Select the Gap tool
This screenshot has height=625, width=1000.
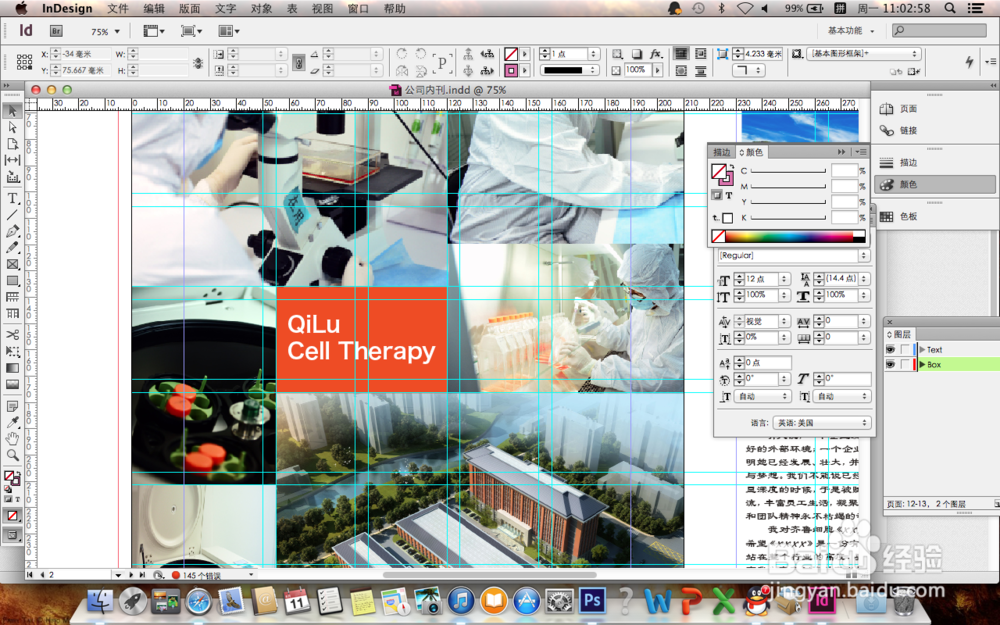click(x=12, y=160)
